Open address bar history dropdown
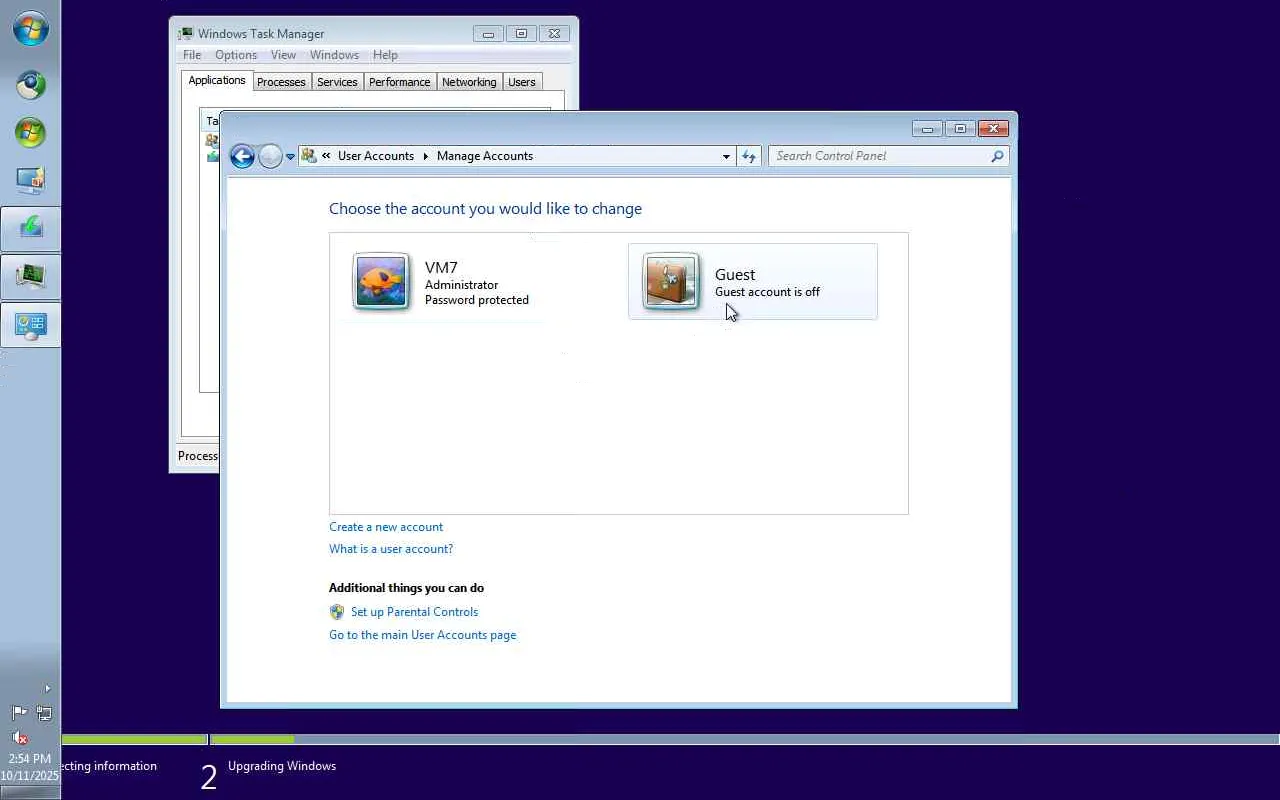1280x800 pixels. [726, 156]
